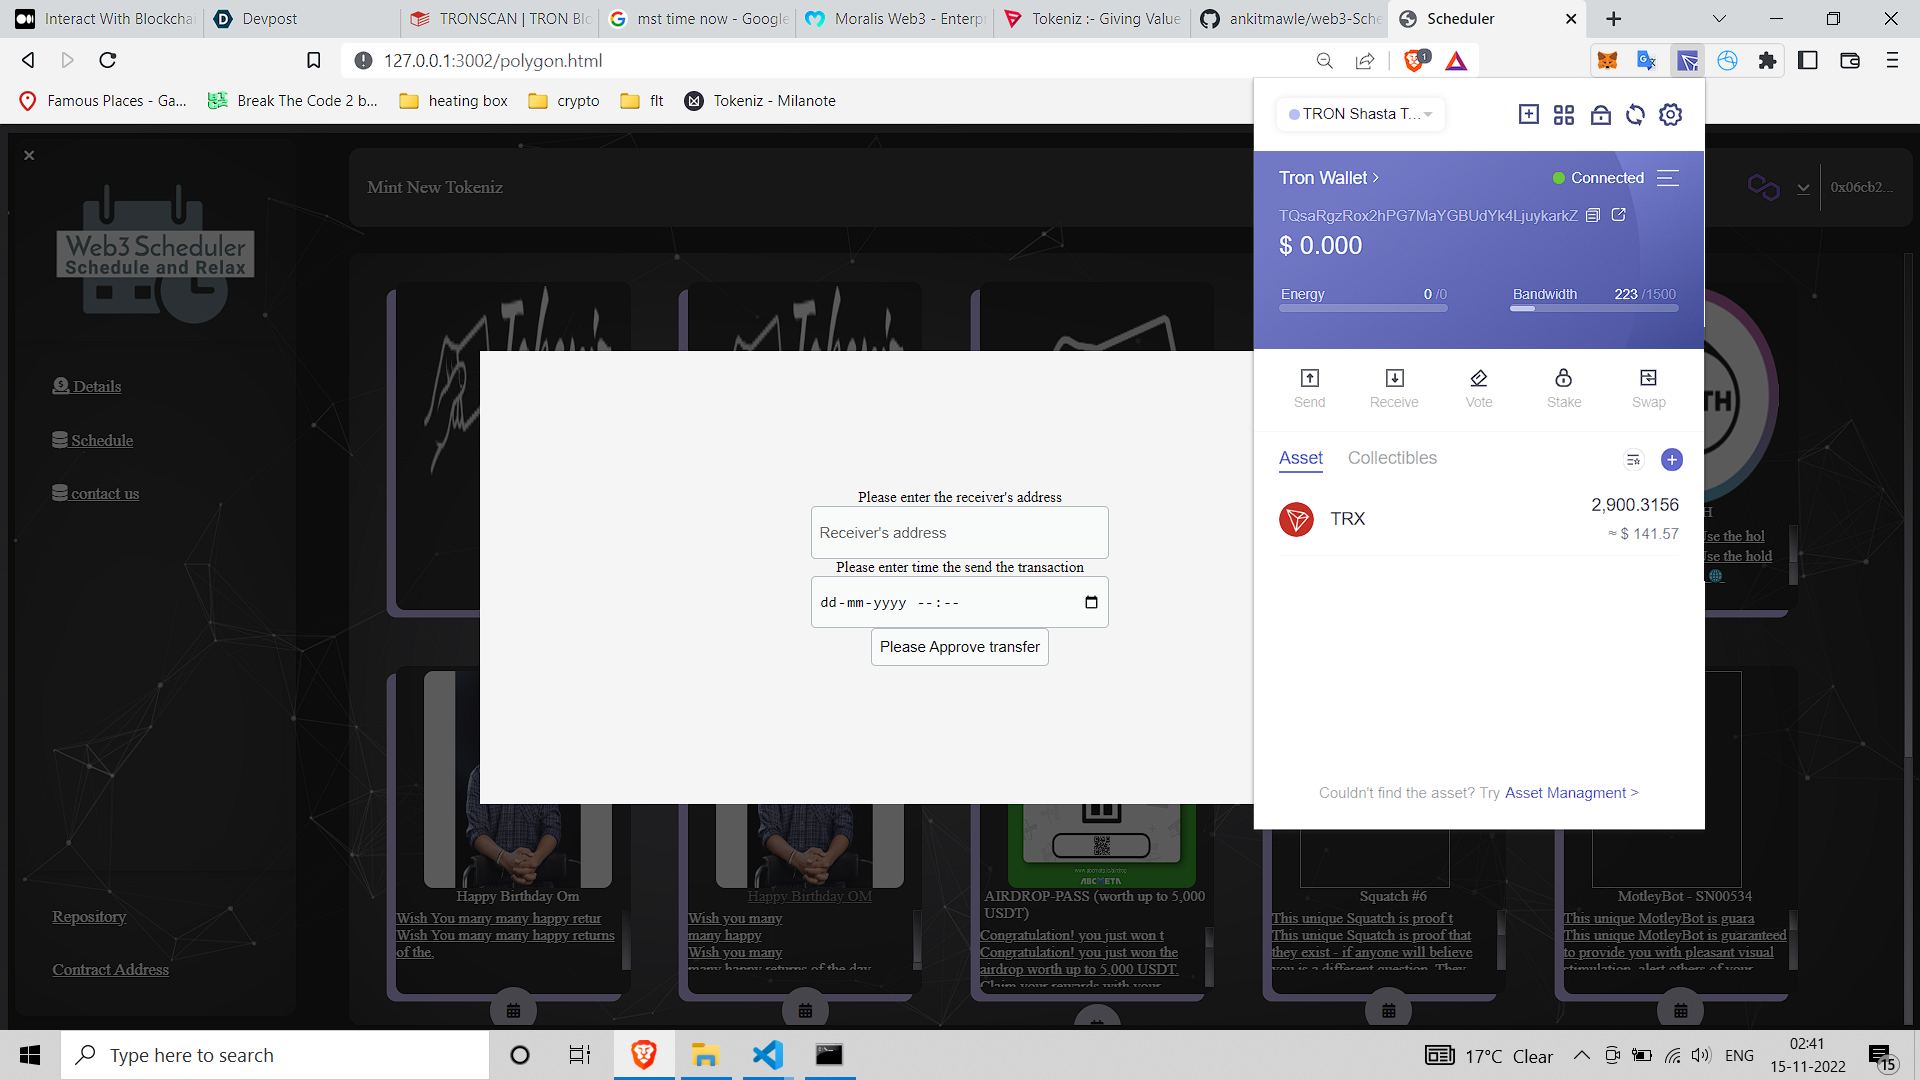Image resolution: width=1920 pixels, height=1080 pixels.
Task: Click the Bandwidth progress bar
Action: (1594, 308)
